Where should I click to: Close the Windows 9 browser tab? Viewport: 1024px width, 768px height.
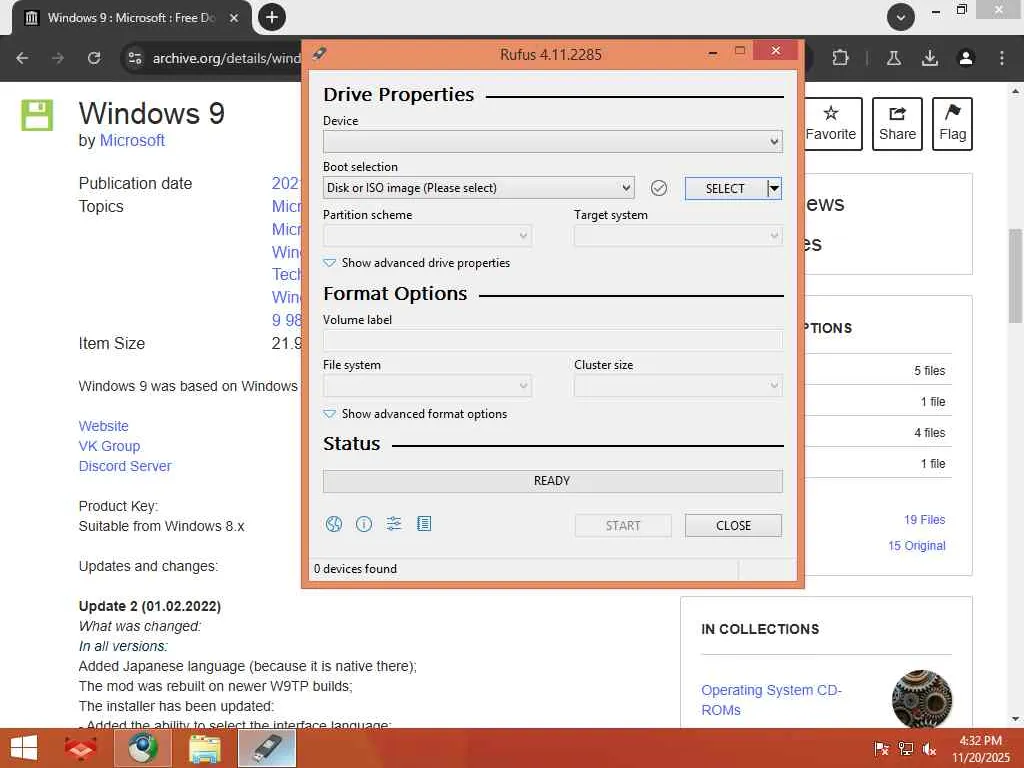(234, 18)
